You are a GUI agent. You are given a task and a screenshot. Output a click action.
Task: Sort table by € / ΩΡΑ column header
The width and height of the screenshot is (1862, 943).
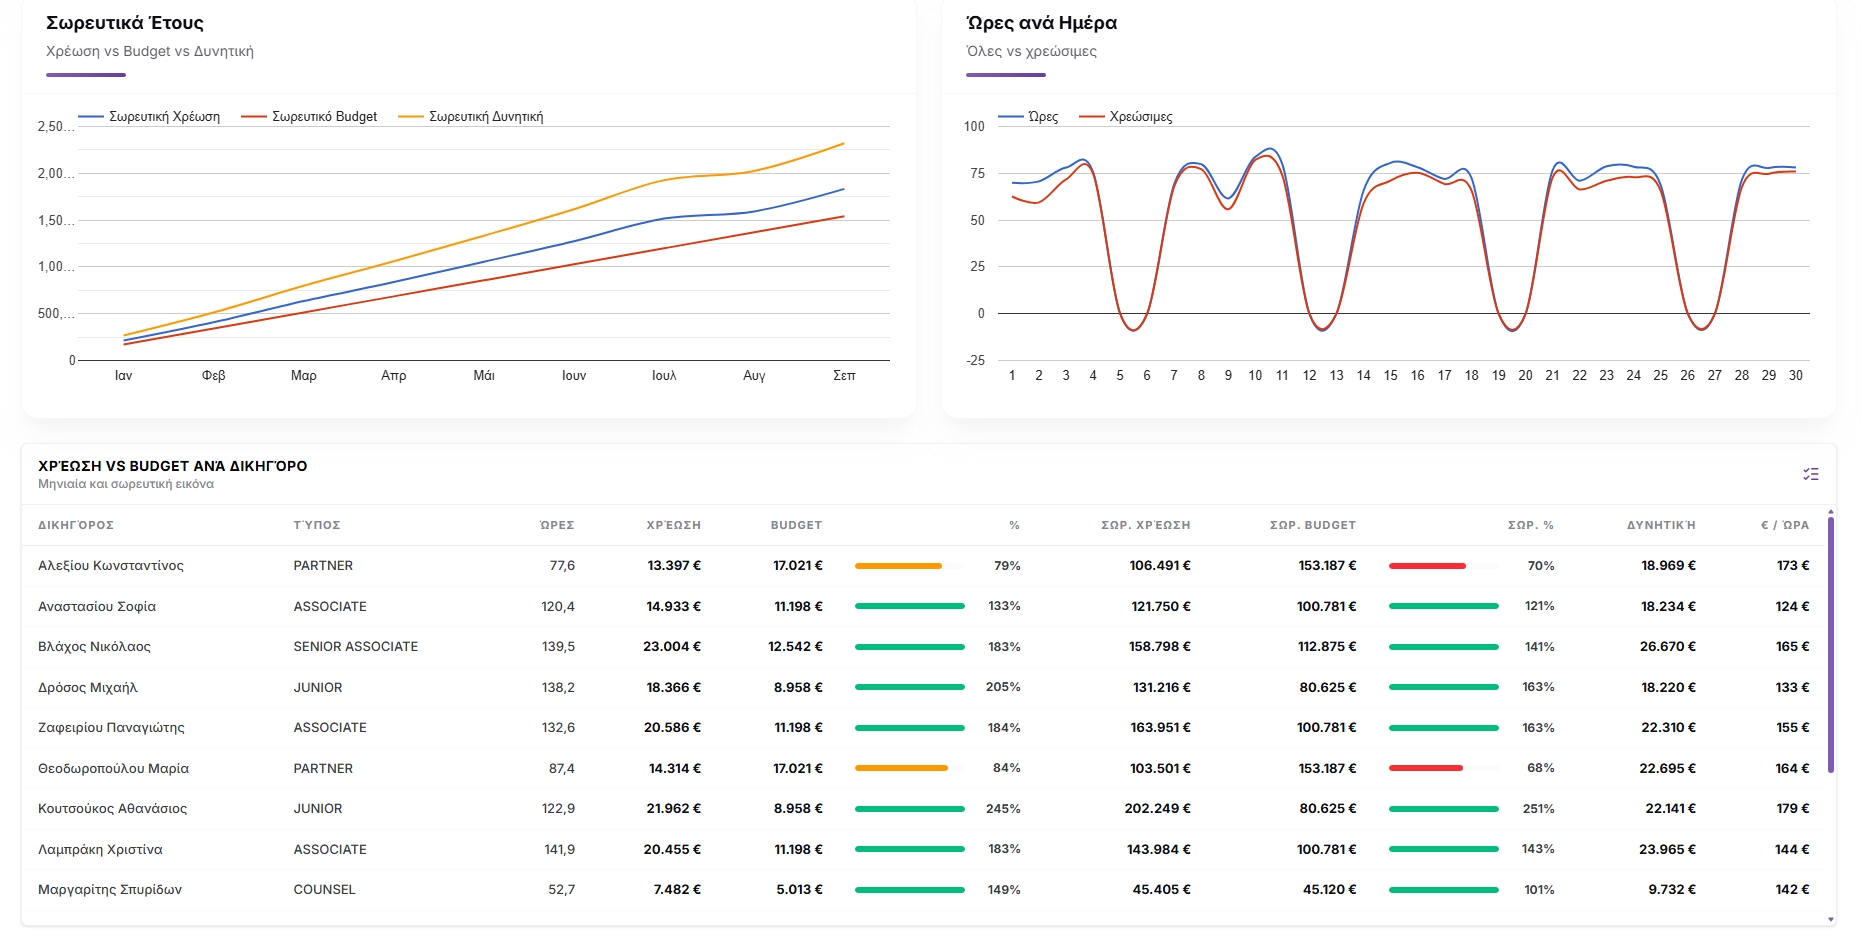1785,525
